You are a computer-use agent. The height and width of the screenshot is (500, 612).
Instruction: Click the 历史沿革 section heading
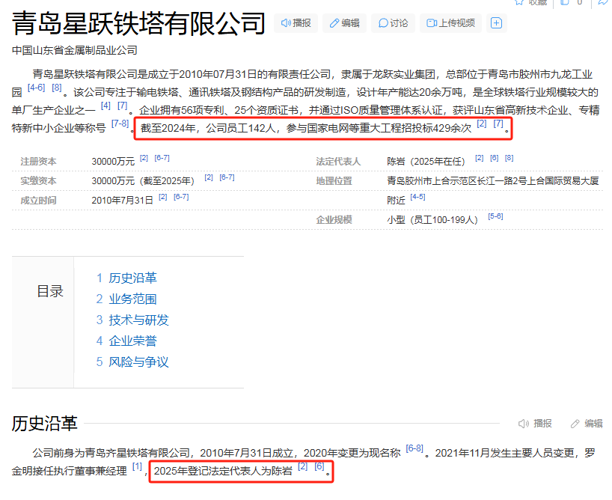click(x=44, y=423)
